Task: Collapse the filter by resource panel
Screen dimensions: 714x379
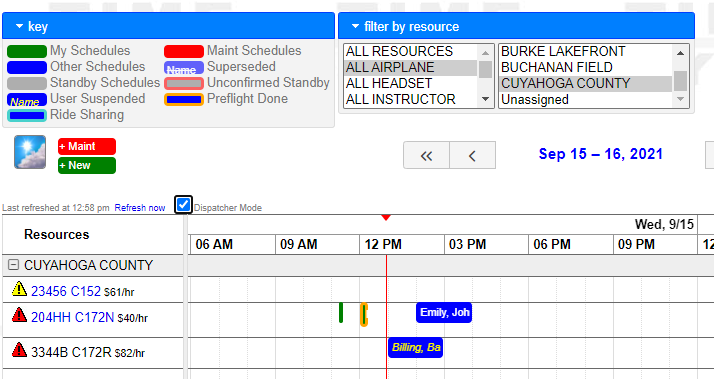Action: tap(355, 26)
